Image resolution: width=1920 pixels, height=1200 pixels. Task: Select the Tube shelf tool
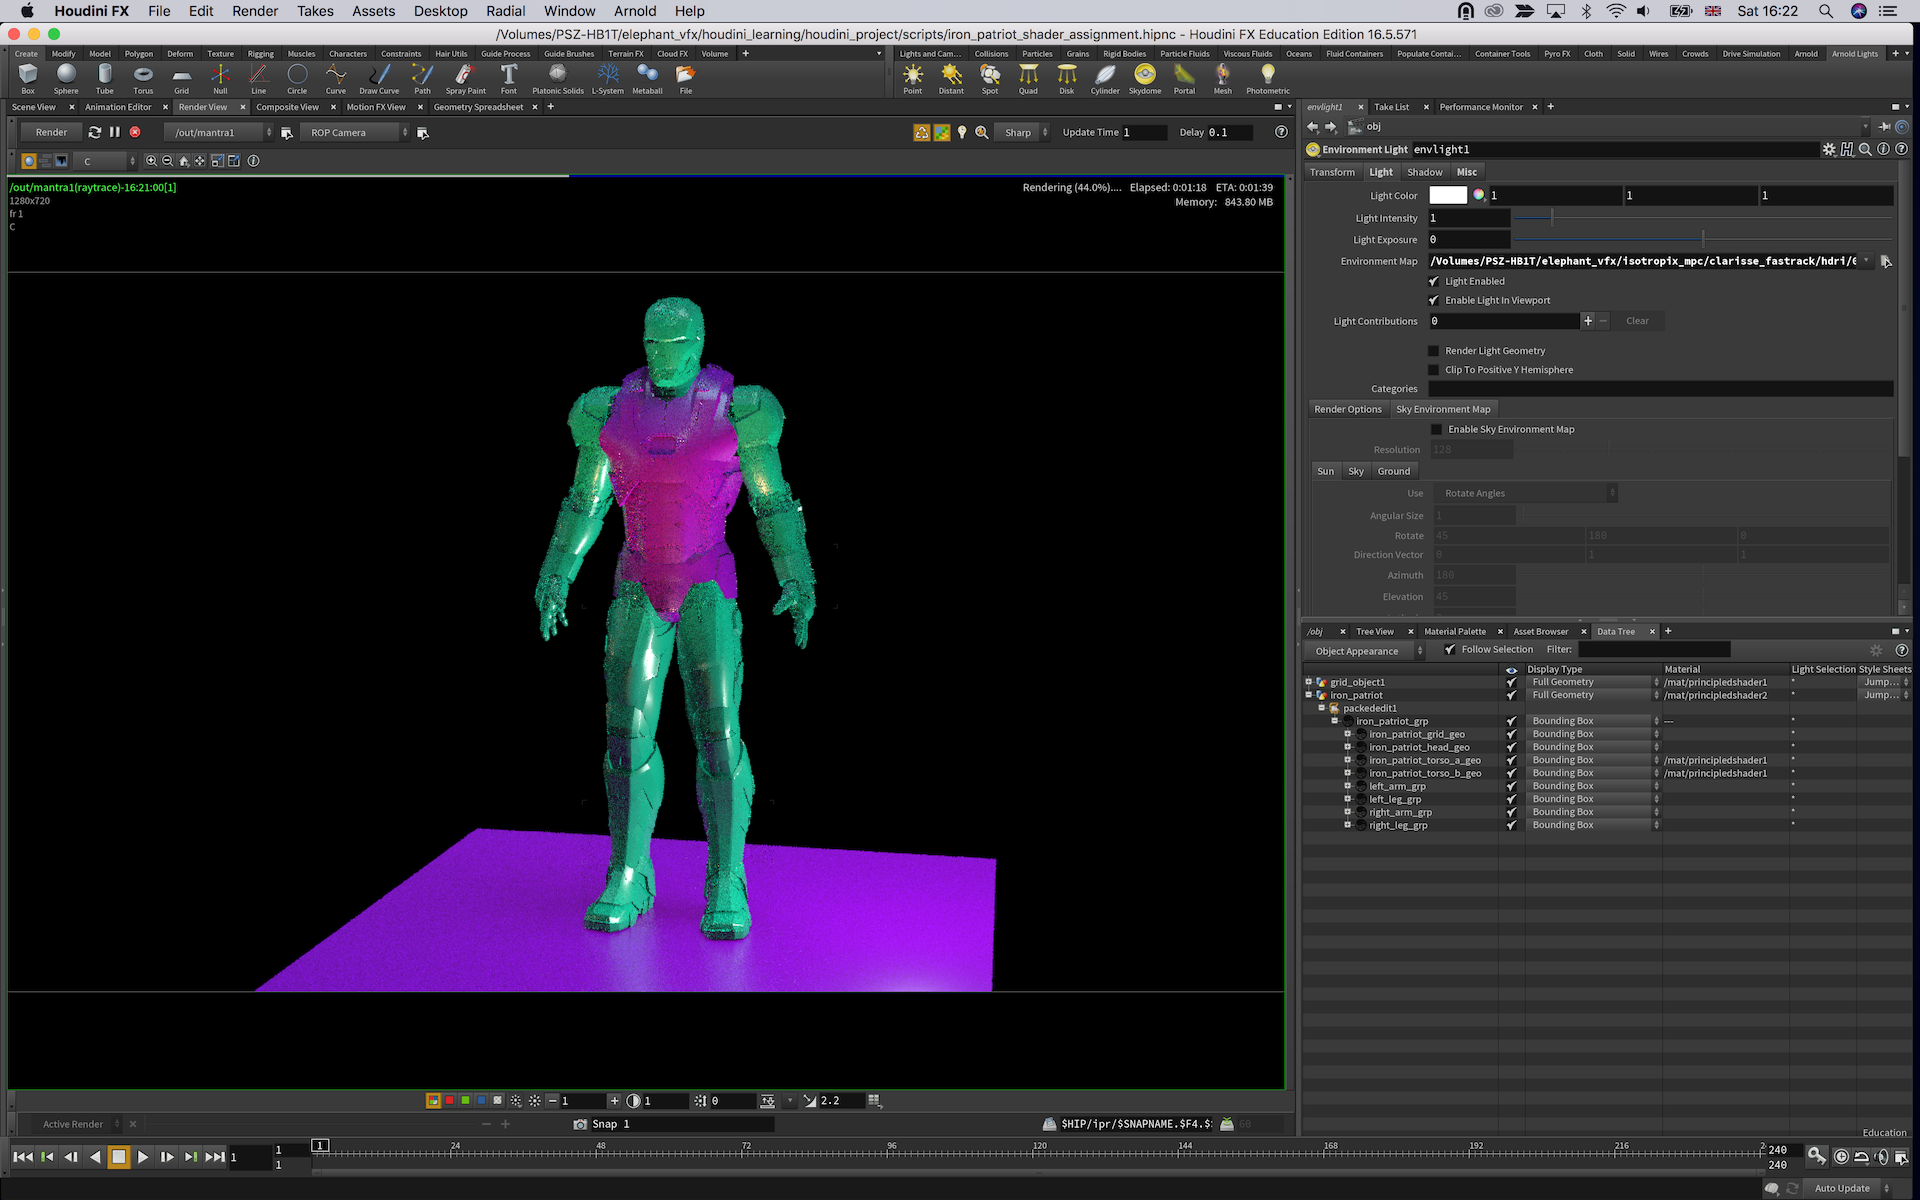pos(105,78)
